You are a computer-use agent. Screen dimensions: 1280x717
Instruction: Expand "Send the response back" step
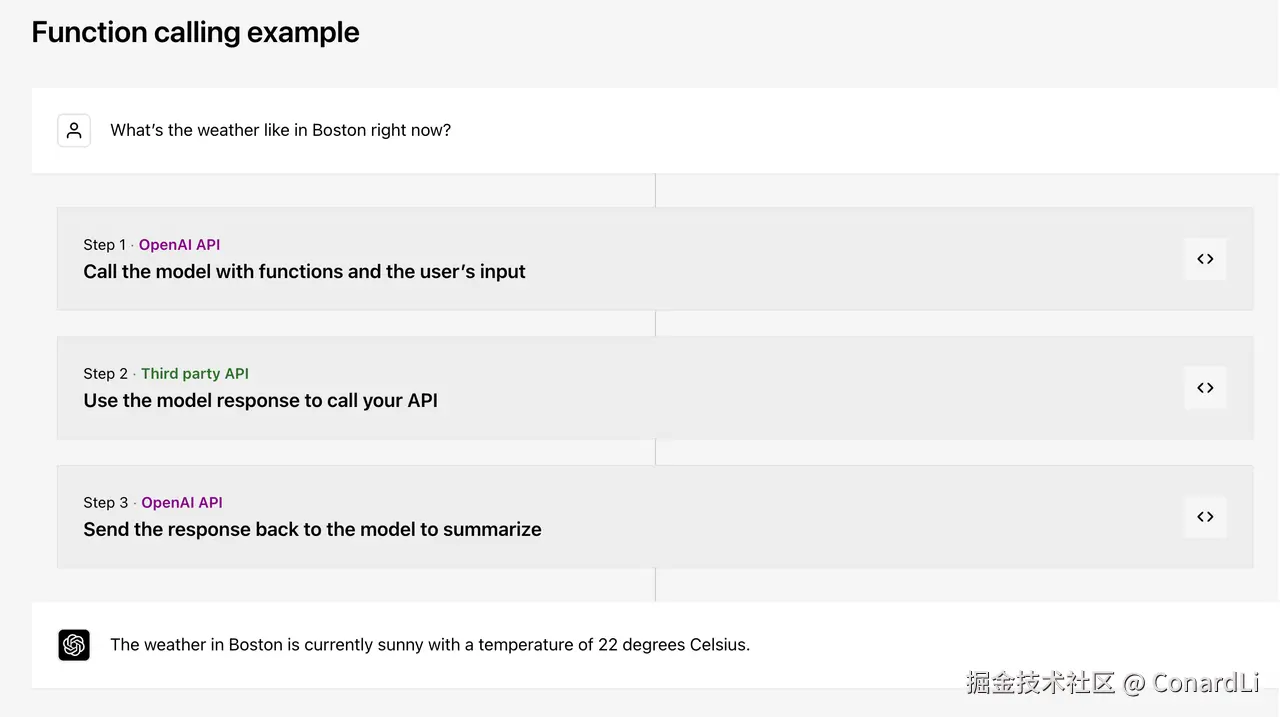pos(312,530)
